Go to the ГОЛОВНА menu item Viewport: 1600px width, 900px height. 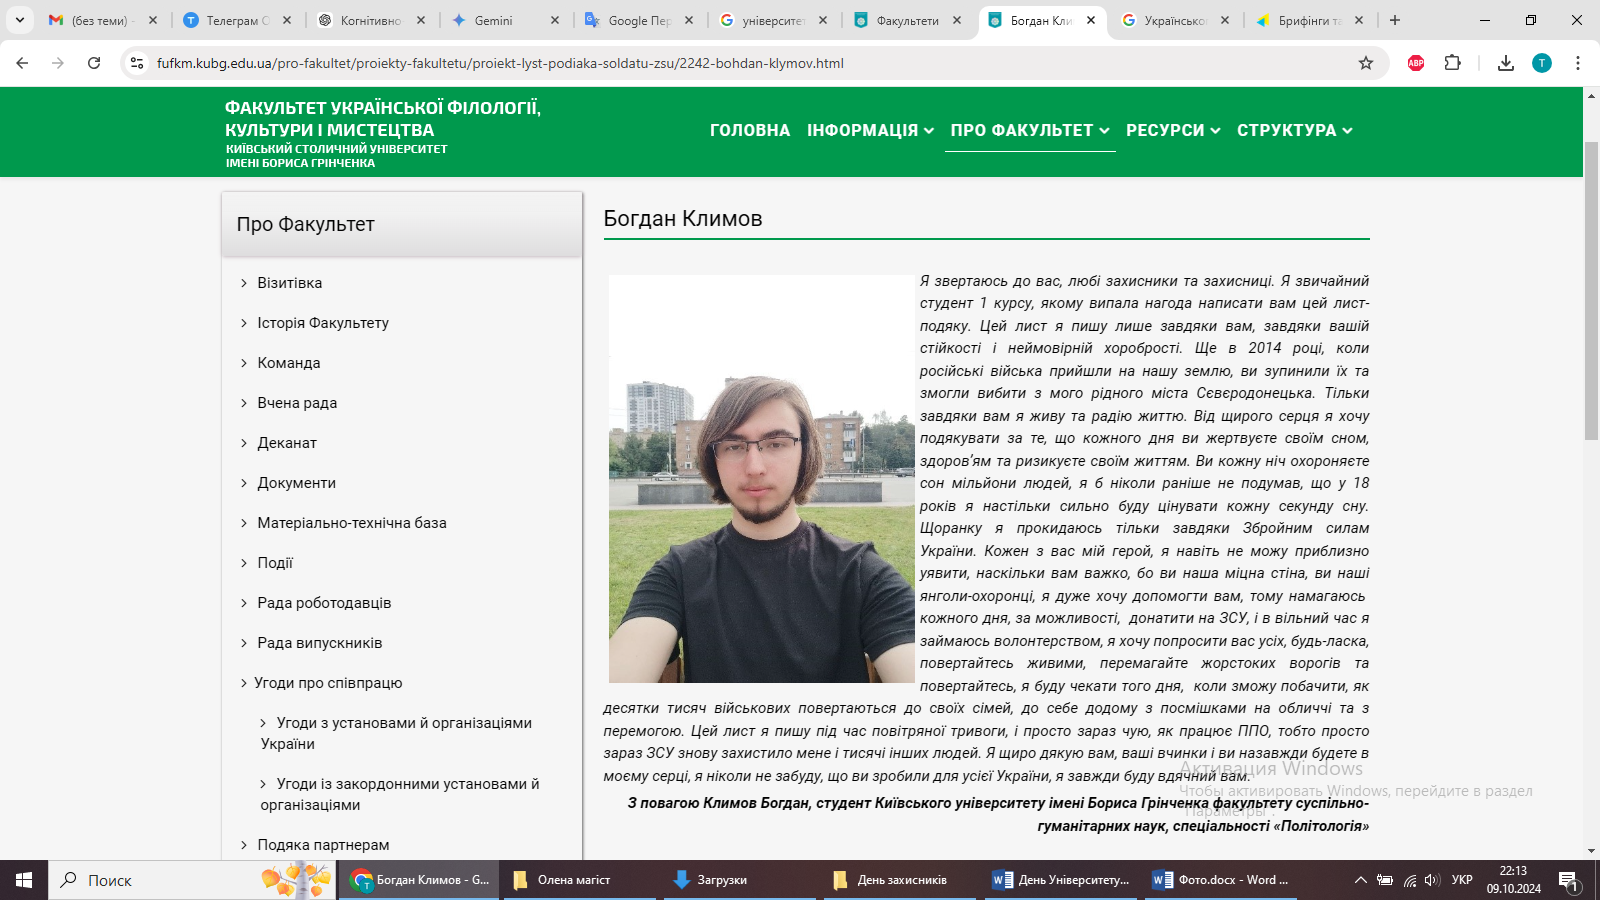749,130
